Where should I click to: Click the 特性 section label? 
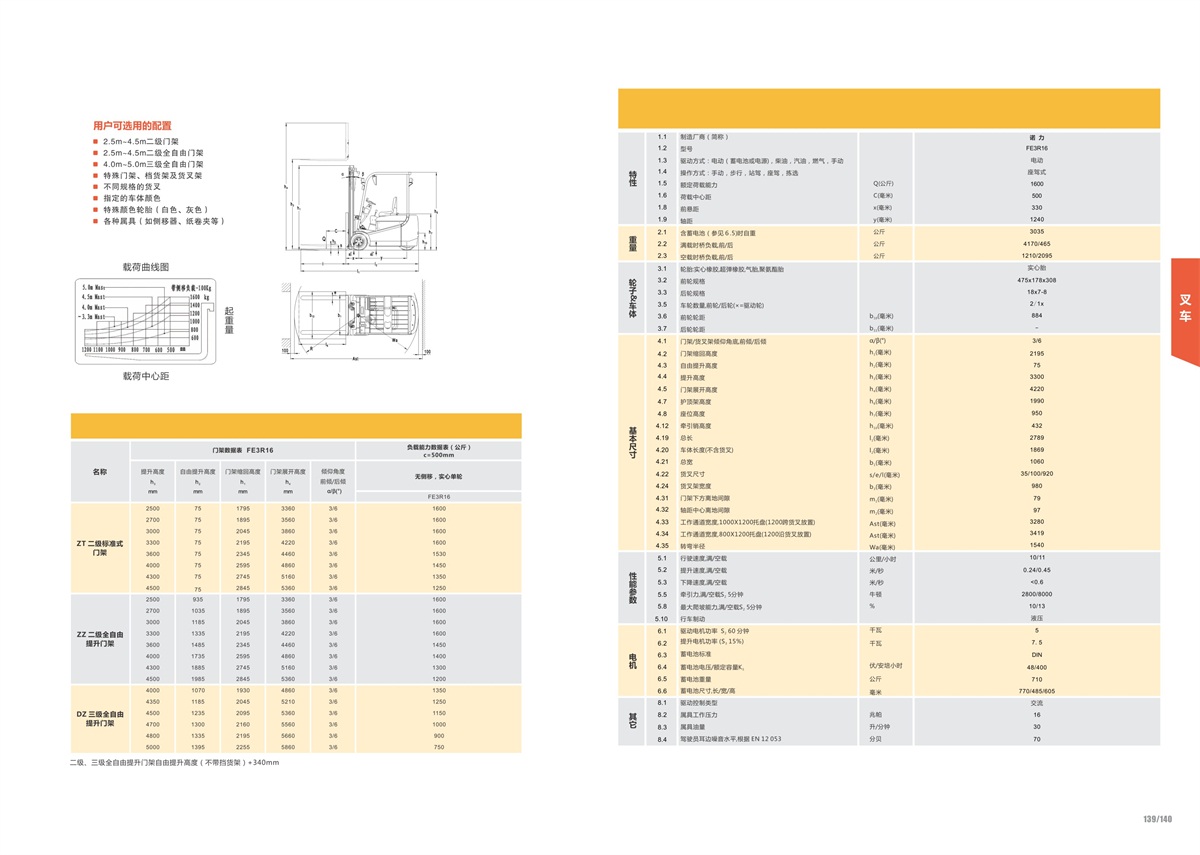[632, 177]
